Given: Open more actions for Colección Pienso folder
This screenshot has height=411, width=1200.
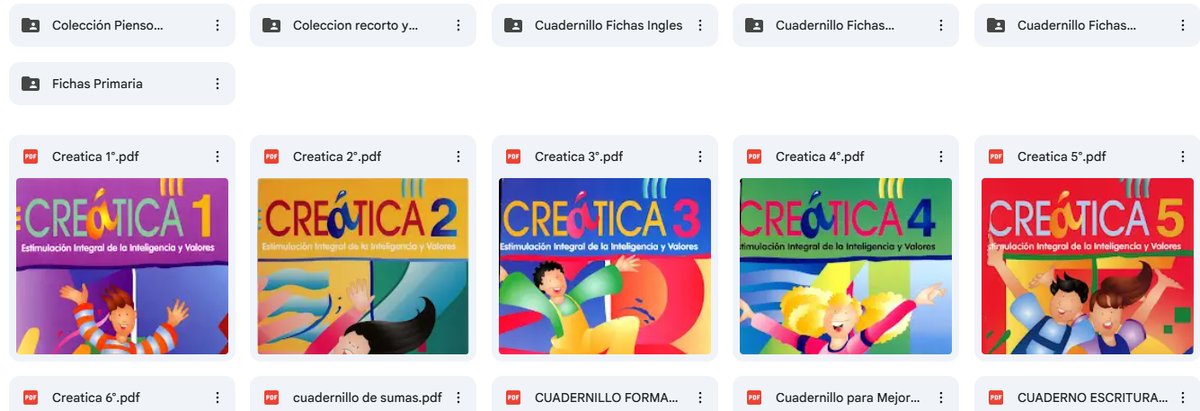Looking at the screenshot, I should pos(217,25).
